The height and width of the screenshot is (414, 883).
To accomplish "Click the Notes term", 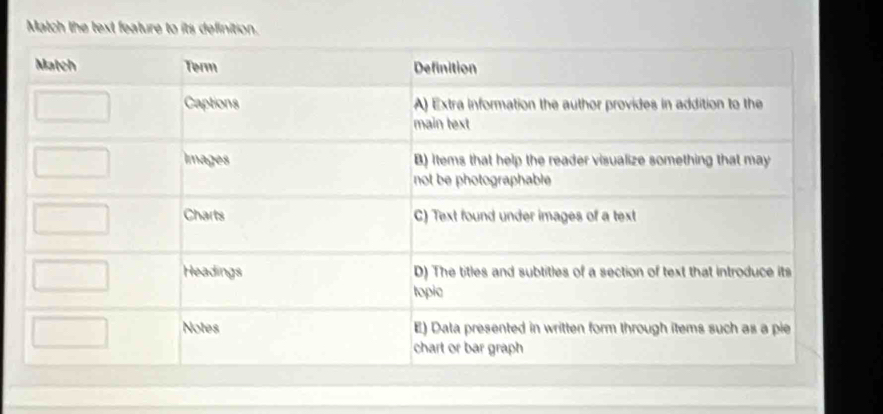I will (x=202, y=327).
